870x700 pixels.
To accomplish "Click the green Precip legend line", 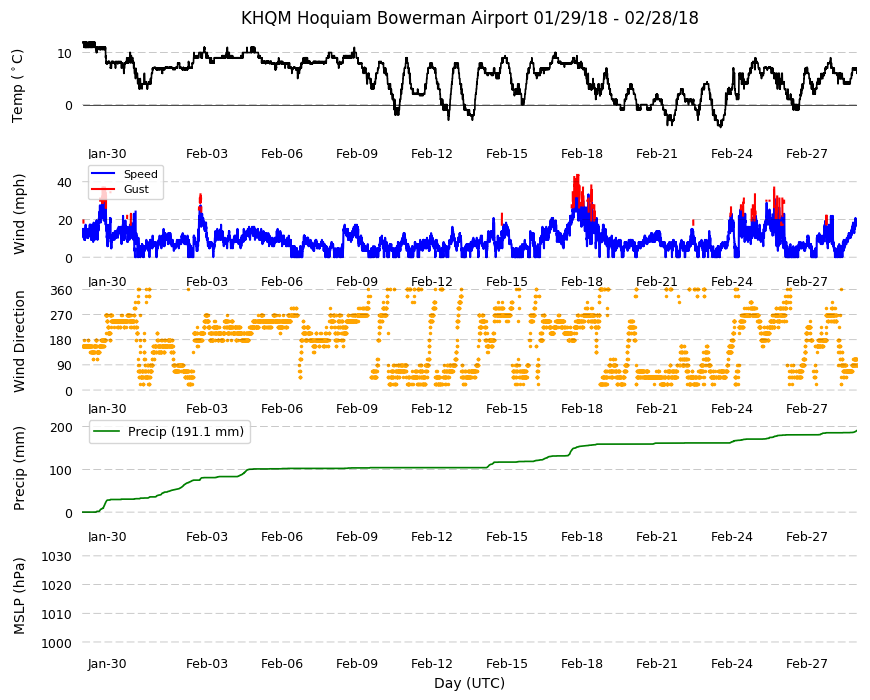I will (108, 432).
